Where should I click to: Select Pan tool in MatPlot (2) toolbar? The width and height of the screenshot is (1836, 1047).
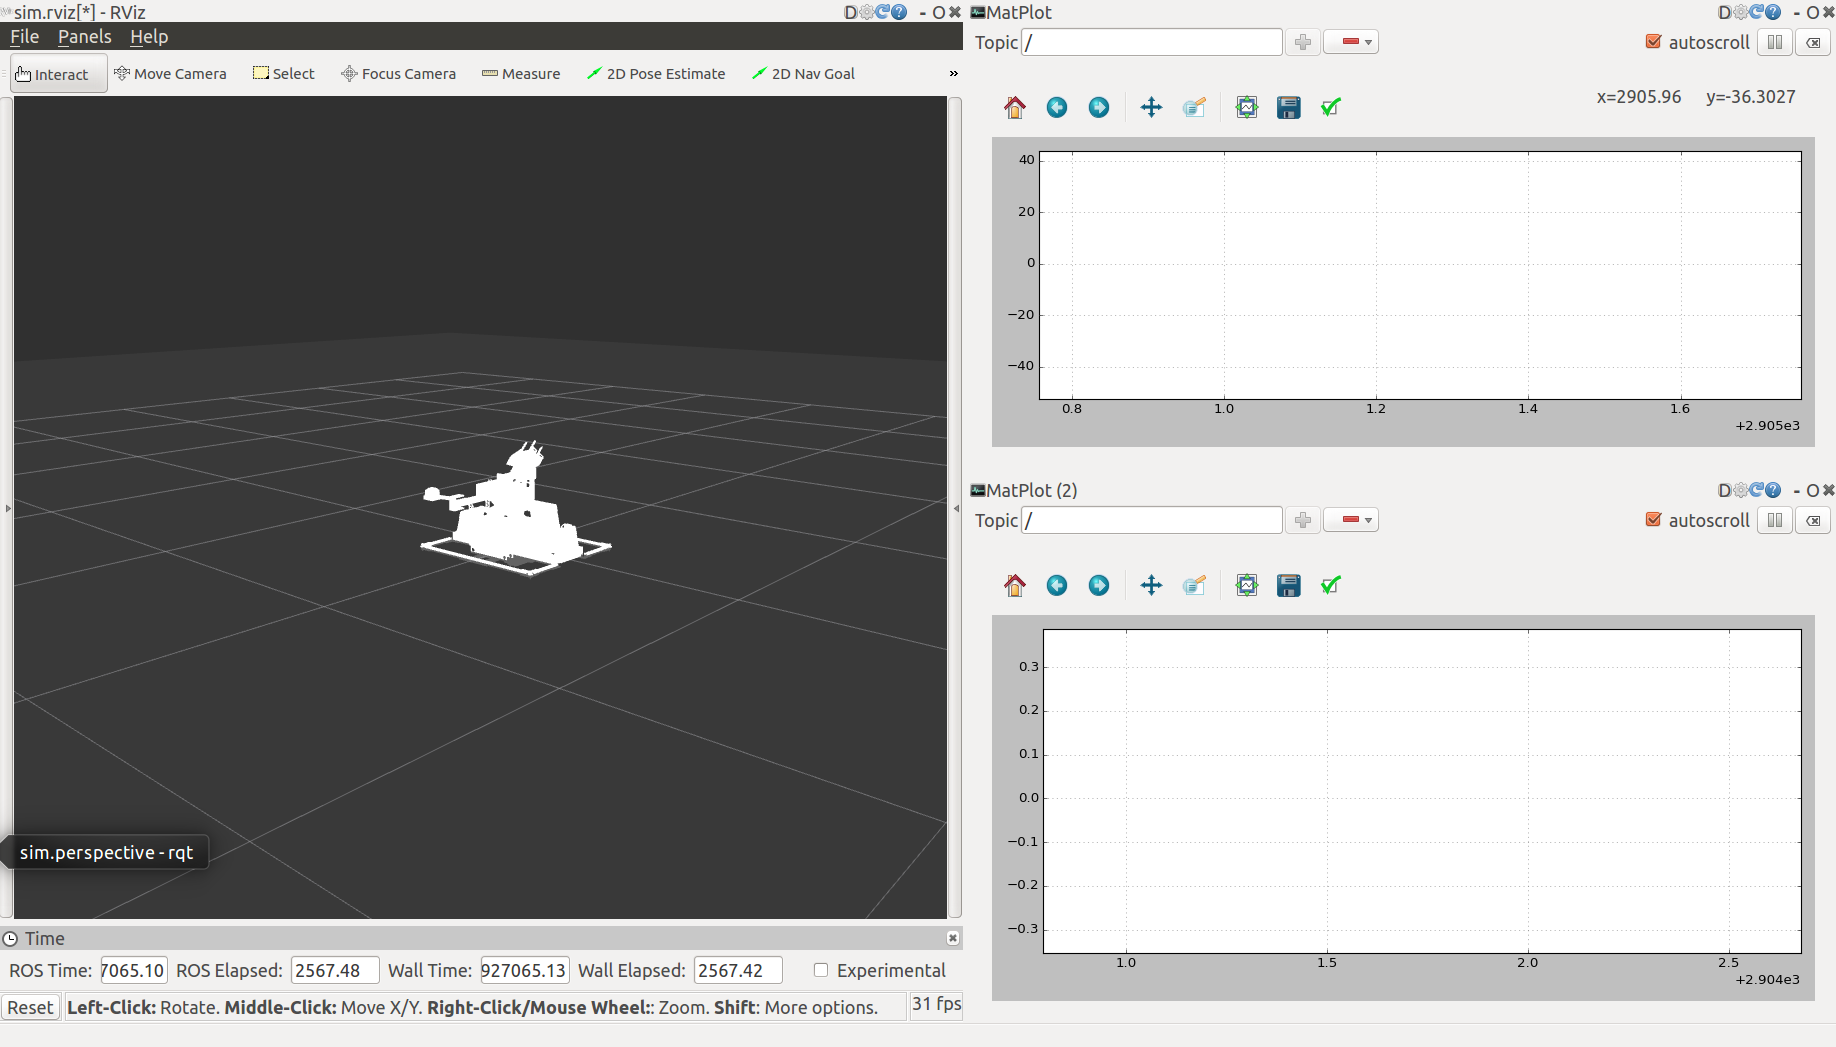(x=1152, y=585)
